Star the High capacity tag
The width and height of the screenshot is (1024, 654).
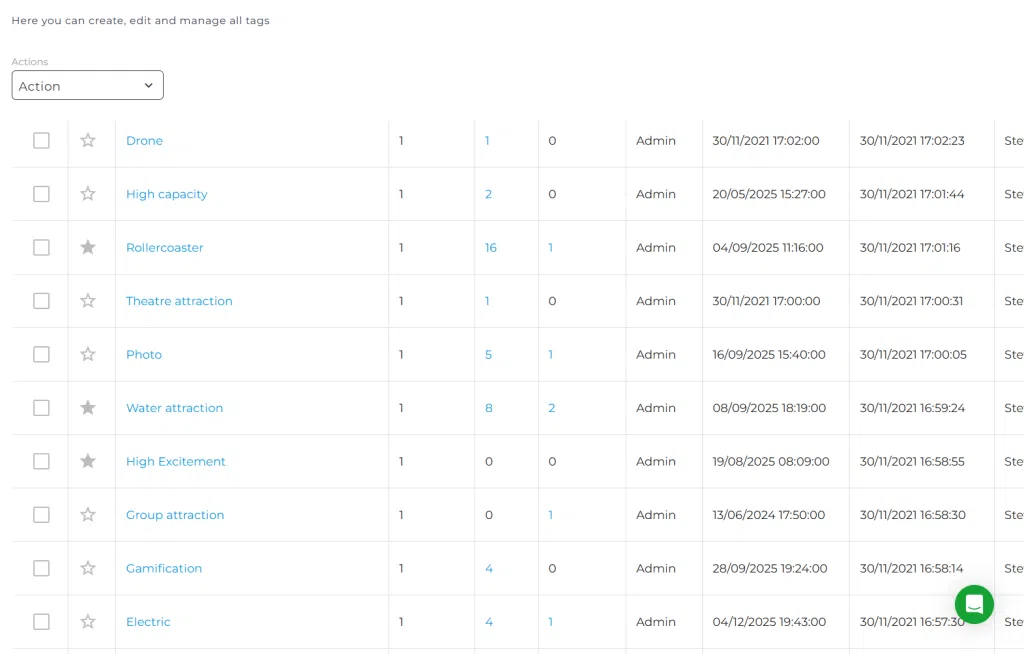(x=88, y=194)
